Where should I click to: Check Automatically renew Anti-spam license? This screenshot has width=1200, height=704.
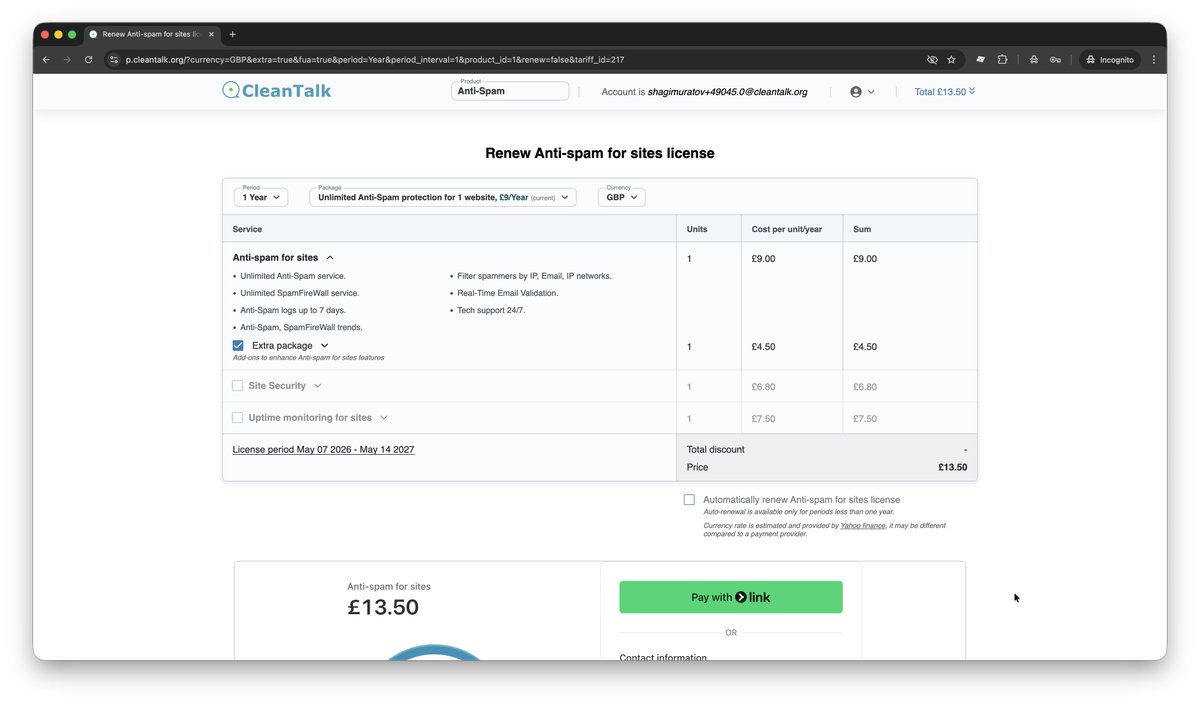(689, 500)
